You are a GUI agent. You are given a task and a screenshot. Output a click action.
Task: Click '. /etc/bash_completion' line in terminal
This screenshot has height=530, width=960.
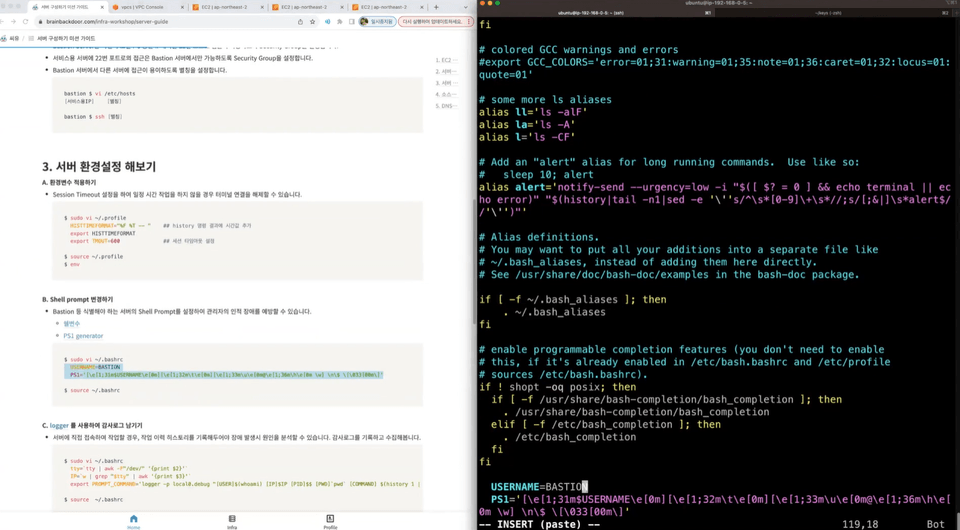pyautogui.click(x=569, y=437)
